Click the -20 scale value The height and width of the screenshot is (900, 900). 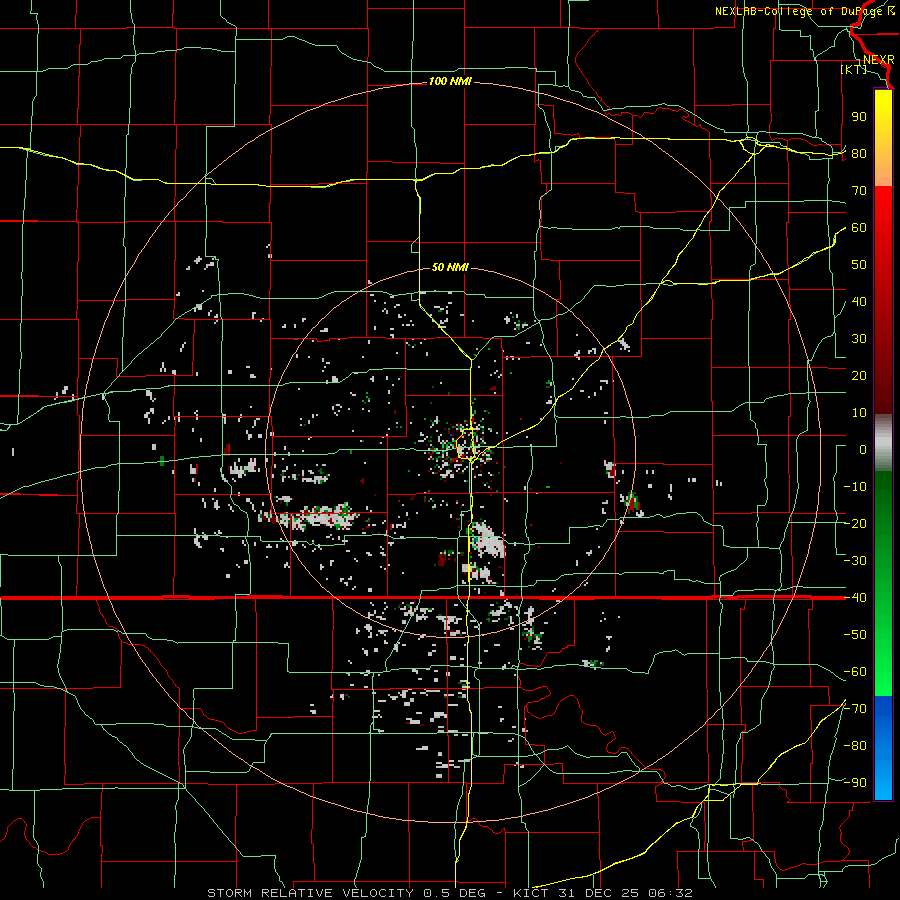pyautogui.click(x=855, y=524)
